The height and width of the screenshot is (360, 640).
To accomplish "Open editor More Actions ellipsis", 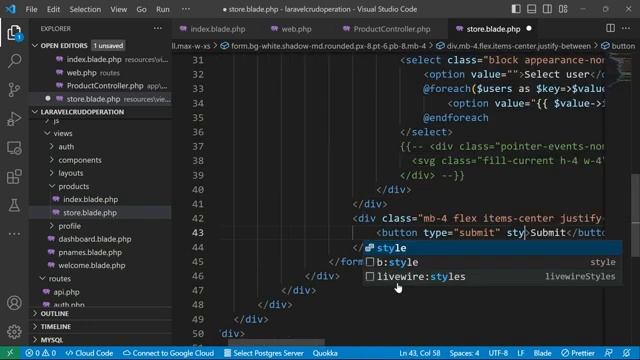I will pyautogui.click(x=626, y=28).
